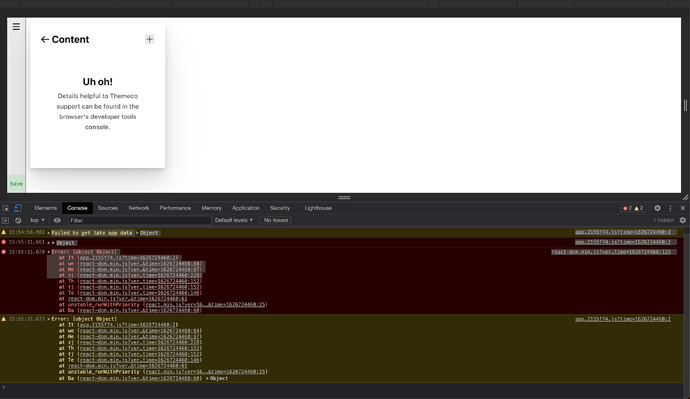Image resolution: width=690 pixels, height=399 pixels.
Task: Click the No Issues button
Action: pos(276,220)
